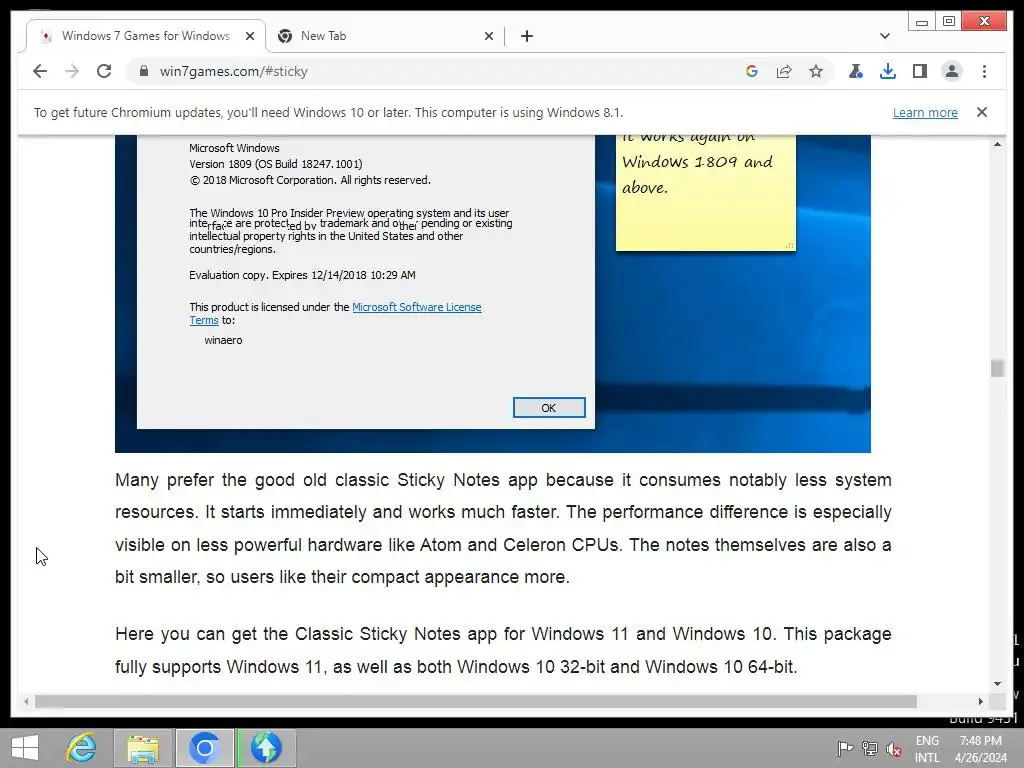Switch to the New Tab tab
Screen dimensions: 1024x768
coord(385,36)
